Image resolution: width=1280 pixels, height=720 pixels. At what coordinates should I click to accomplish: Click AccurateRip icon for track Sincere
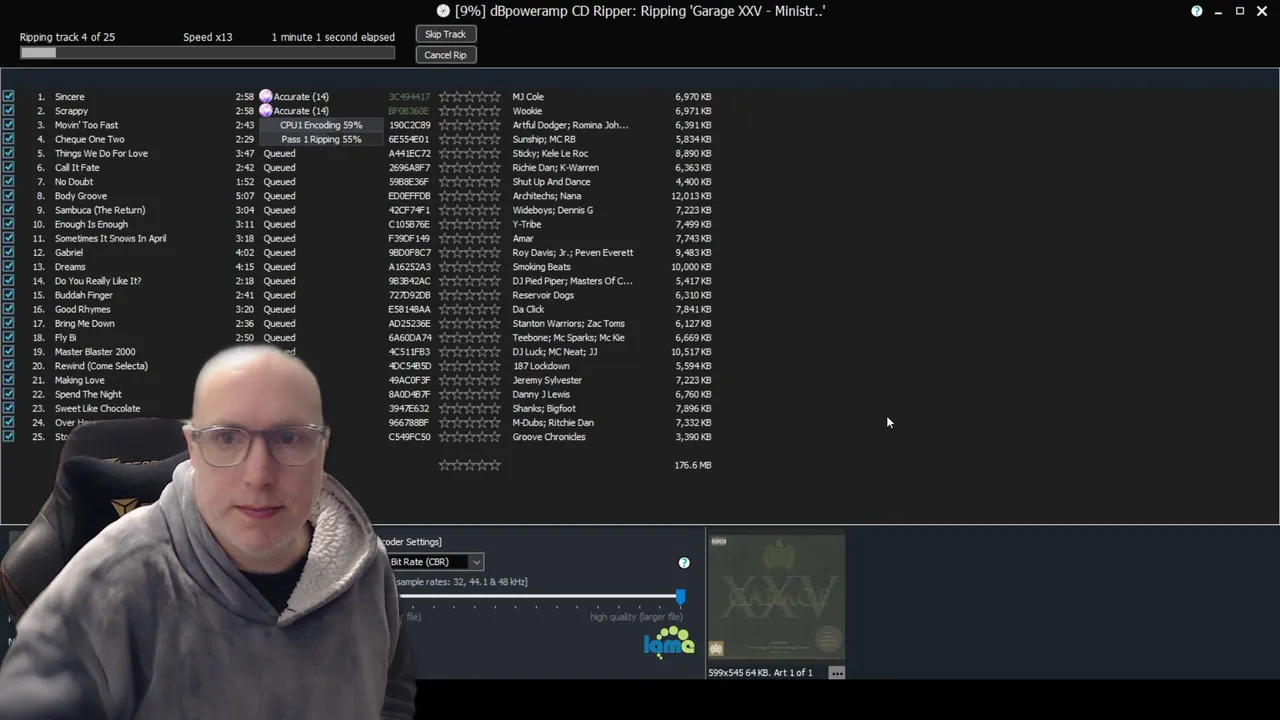tap(266, 97)
